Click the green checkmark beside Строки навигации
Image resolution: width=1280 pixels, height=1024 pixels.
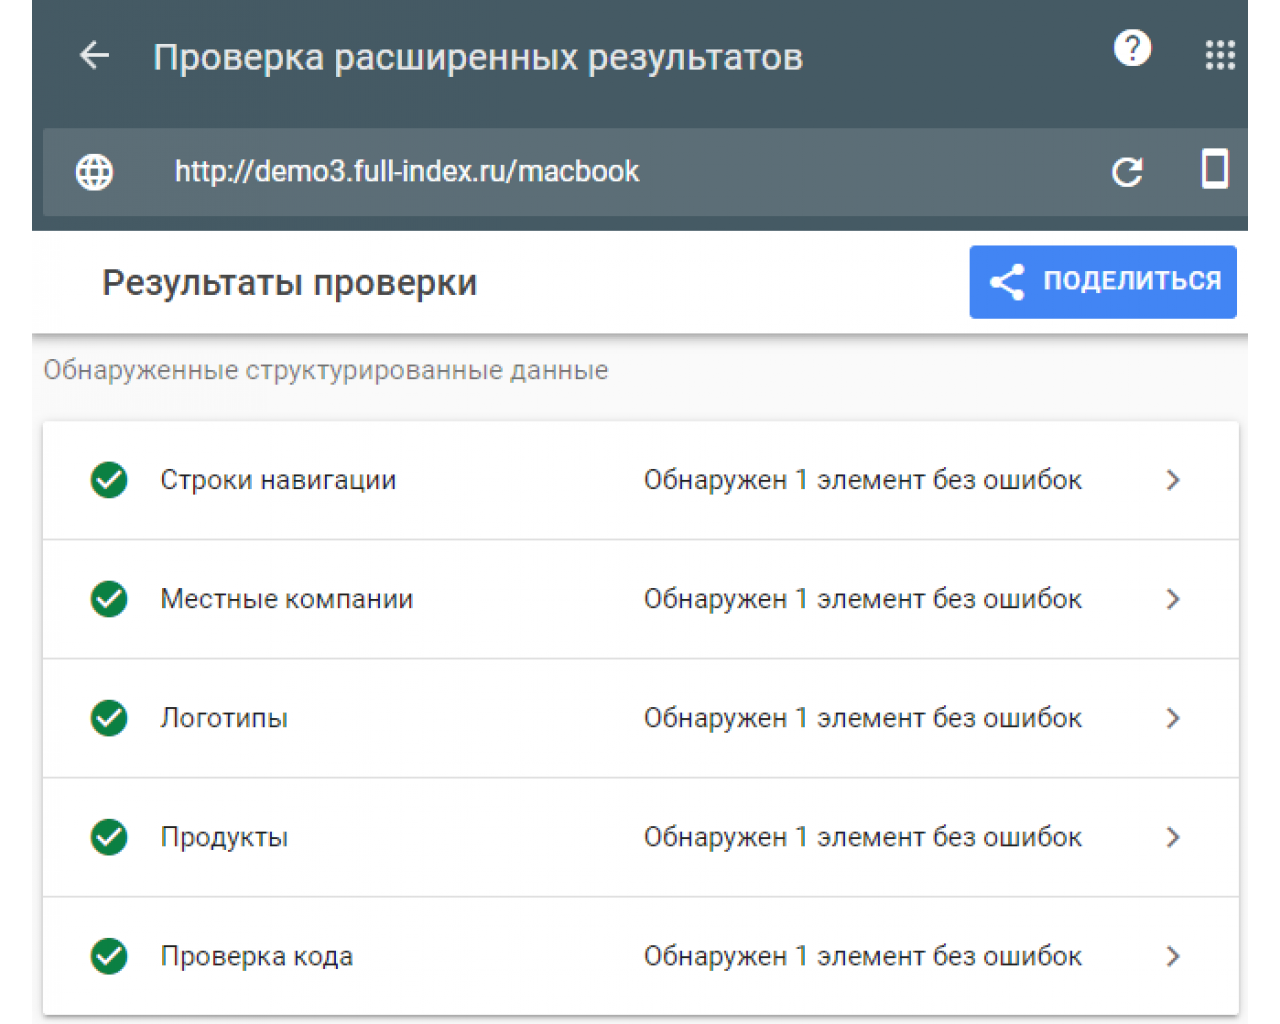108,480
